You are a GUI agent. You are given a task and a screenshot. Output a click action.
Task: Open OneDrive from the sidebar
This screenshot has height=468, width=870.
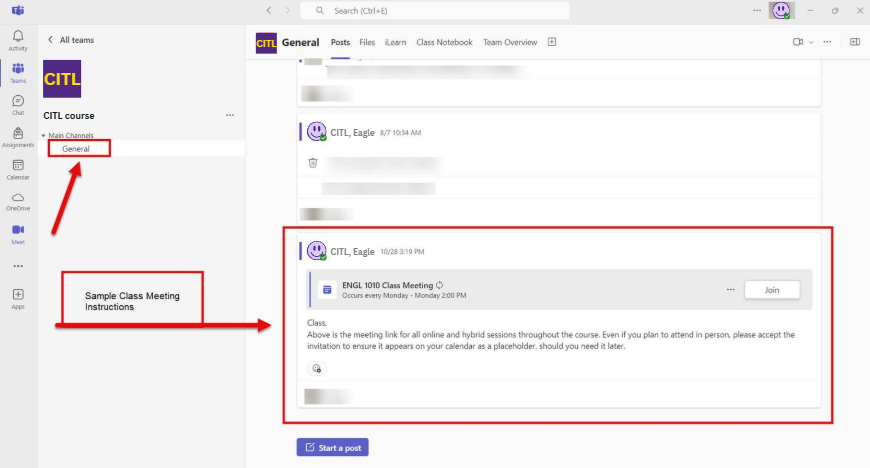(x=18, y=201)
